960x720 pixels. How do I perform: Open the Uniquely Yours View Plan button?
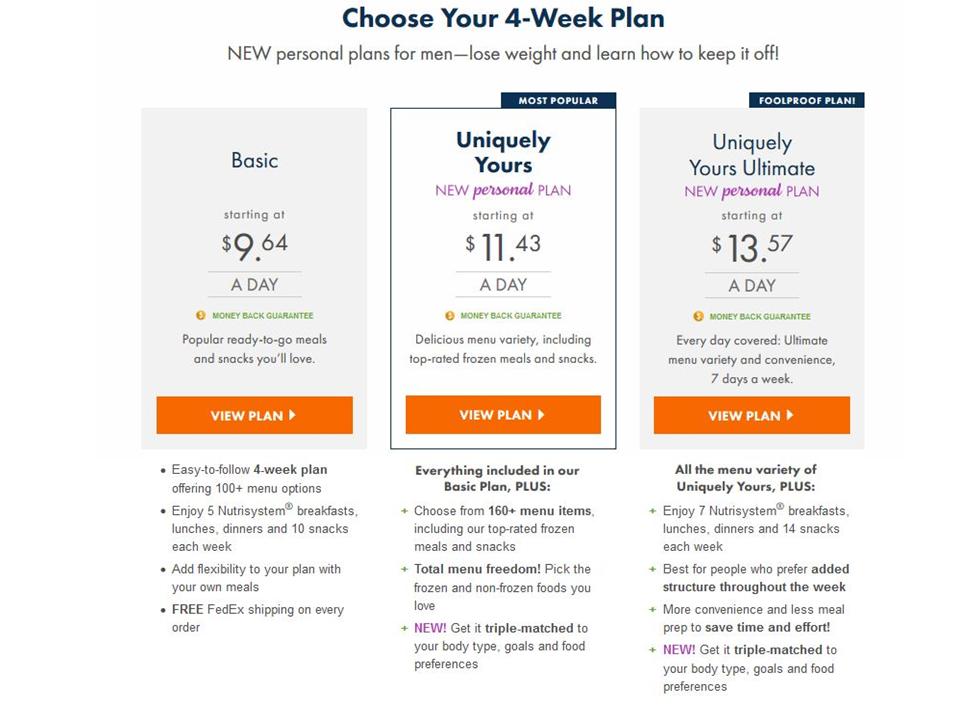point(503,415)
